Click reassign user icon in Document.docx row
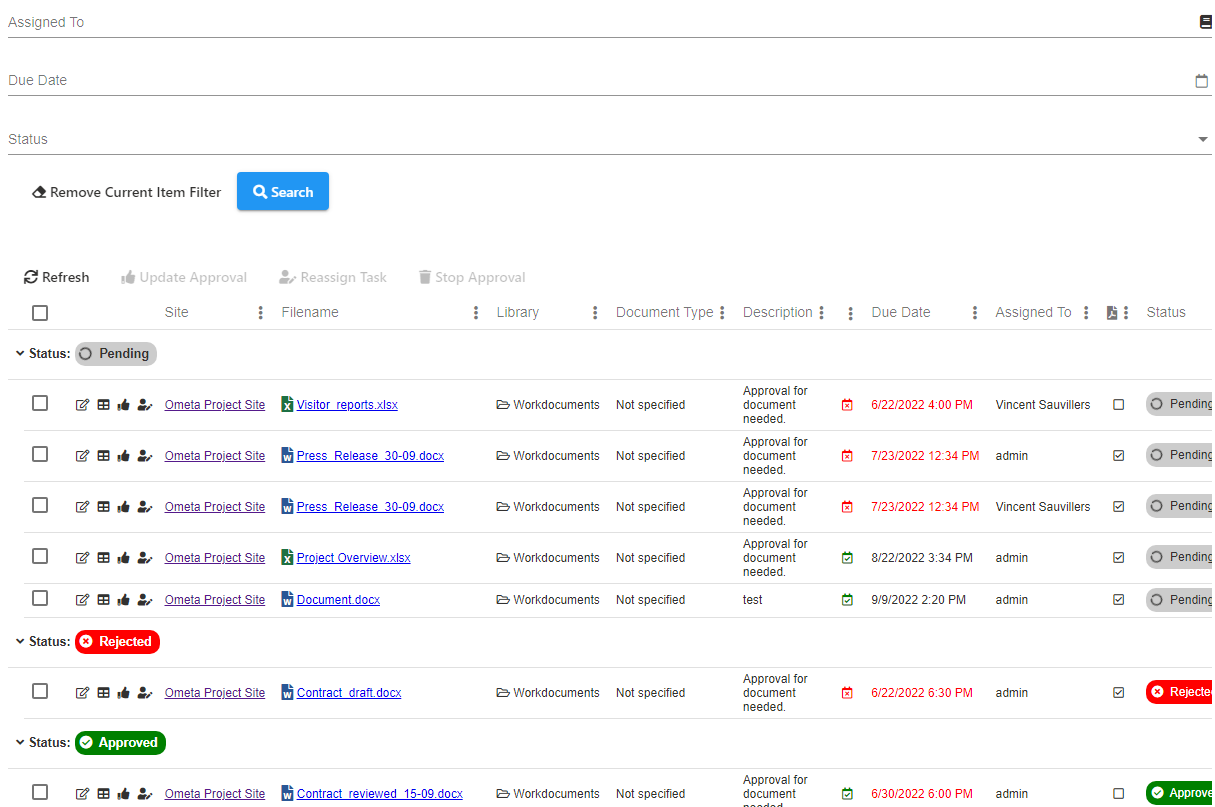This screenshot has height=807, width=1215. (145, 600)
